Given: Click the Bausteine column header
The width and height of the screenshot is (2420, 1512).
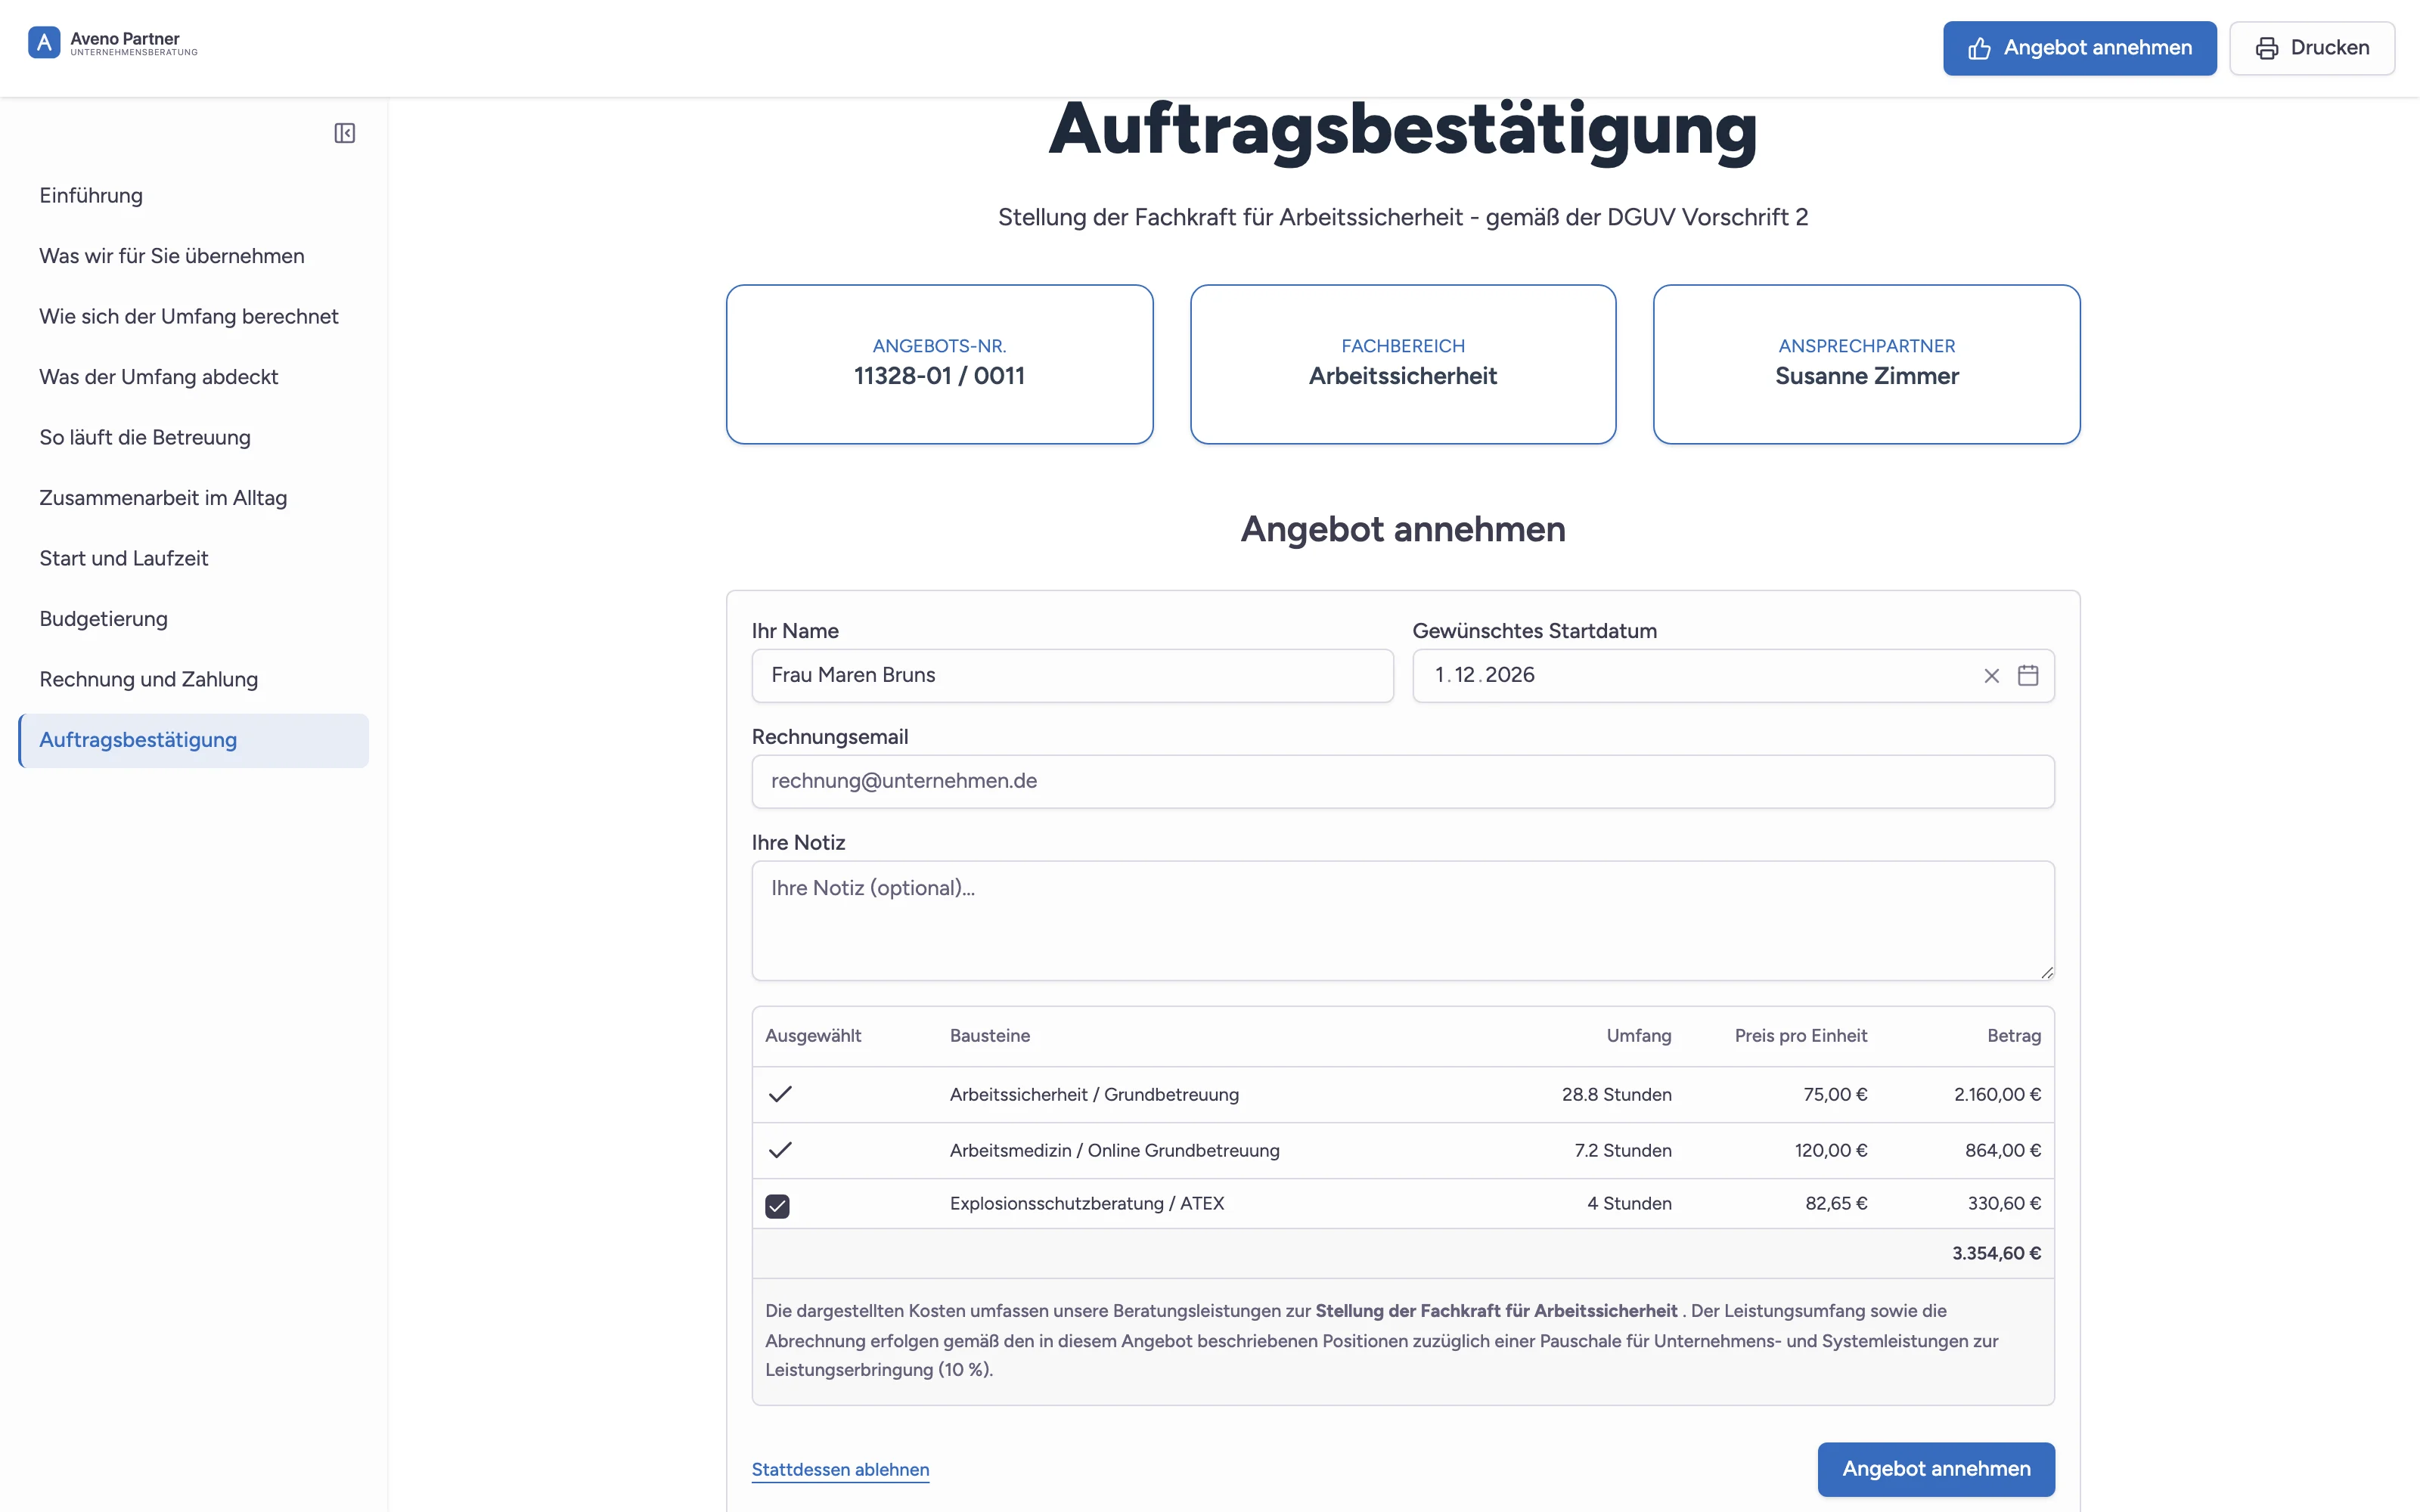Looking at the screenshot, I should click(989, 1036).
